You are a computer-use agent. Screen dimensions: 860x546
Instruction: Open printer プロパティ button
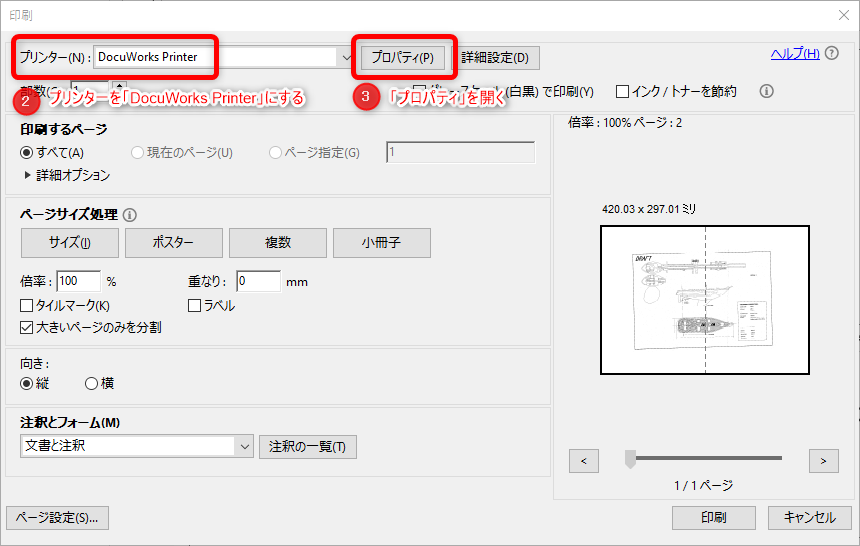[x=402, y=57]
